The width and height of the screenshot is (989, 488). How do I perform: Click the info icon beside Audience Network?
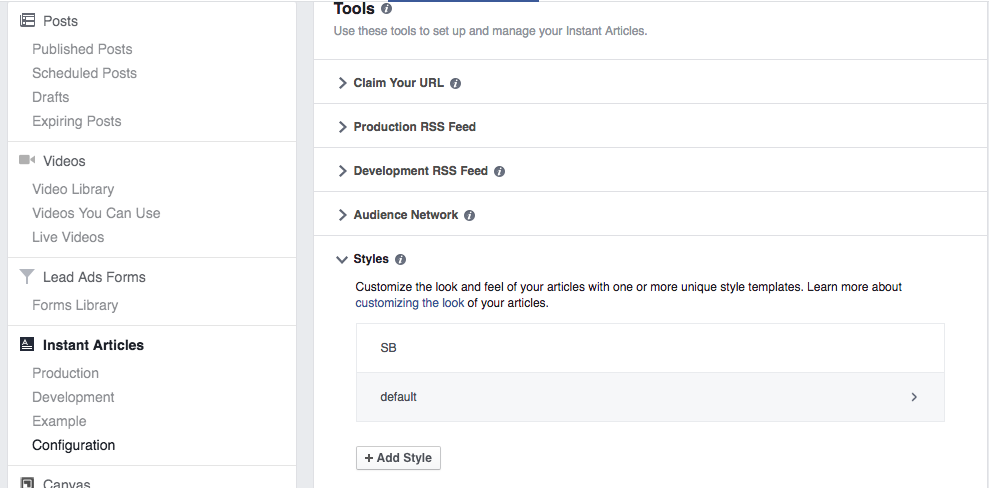[x=469, y=216]
